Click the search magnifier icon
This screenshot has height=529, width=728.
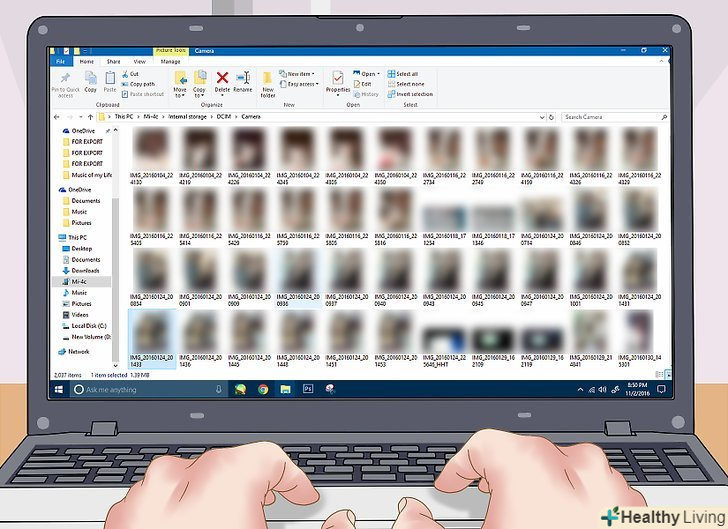click(x=664, y=117)
